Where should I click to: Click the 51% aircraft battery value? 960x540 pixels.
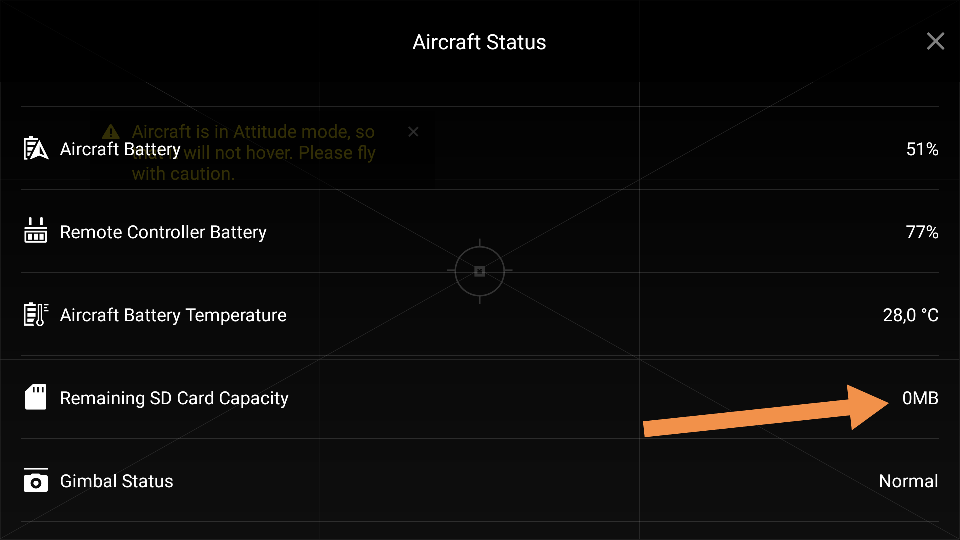pos(922,149)
